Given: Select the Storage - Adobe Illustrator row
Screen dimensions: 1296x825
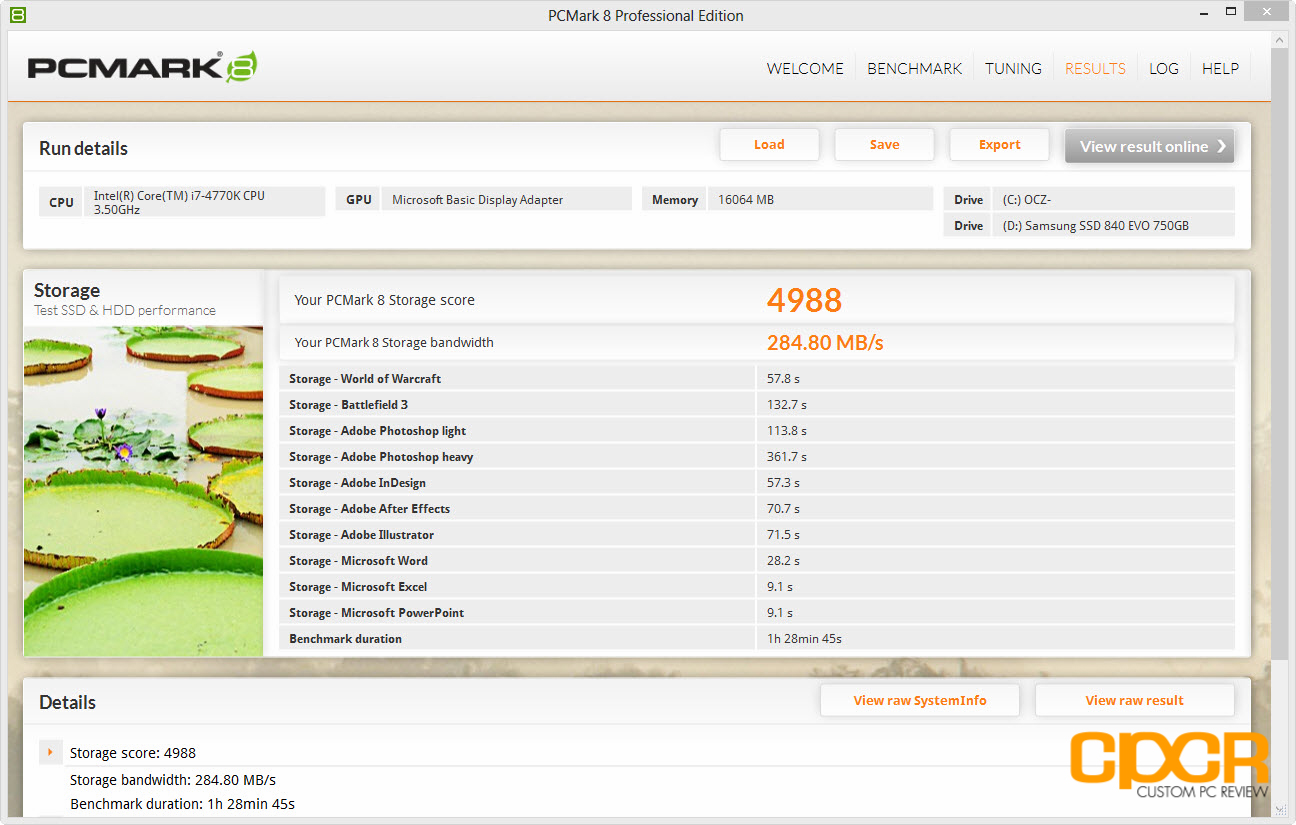Looking at the screenshot, I should click(757, 534).
